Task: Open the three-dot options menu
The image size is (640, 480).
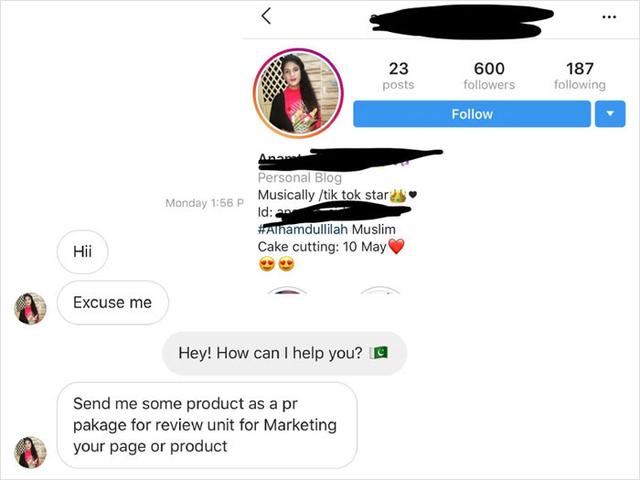Action: [609, 17]
